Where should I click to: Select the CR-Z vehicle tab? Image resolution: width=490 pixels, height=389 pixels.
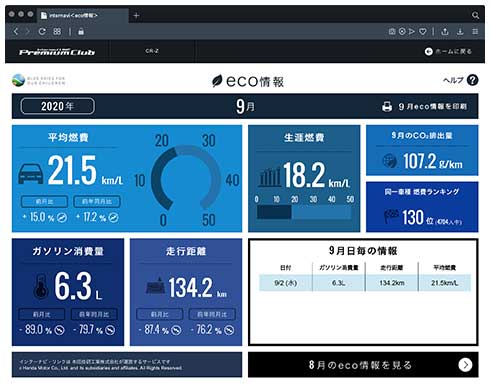[152, 51]
